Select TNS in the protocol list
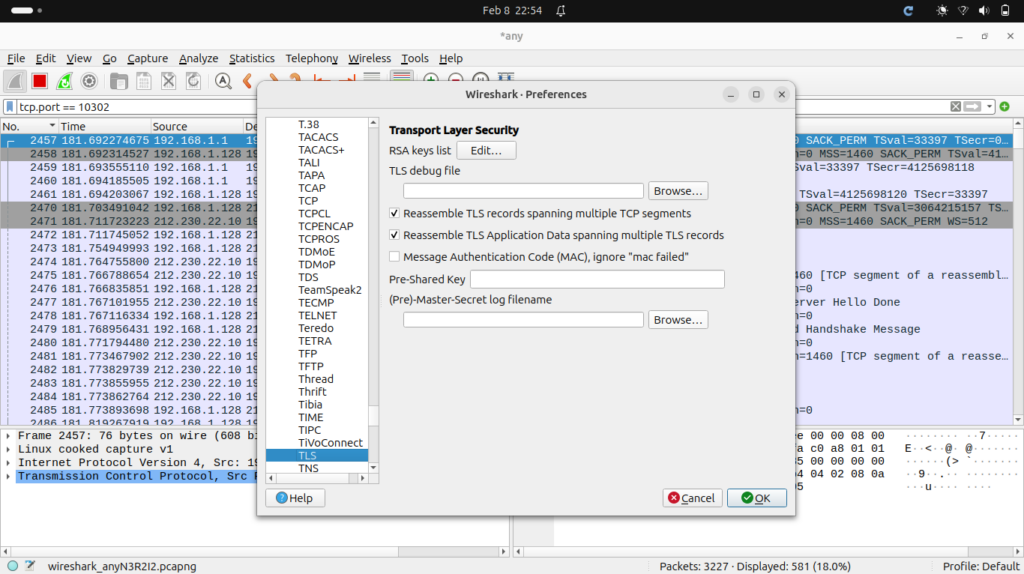This screenshot has width=1024, height=574. [x=308, y=468]
